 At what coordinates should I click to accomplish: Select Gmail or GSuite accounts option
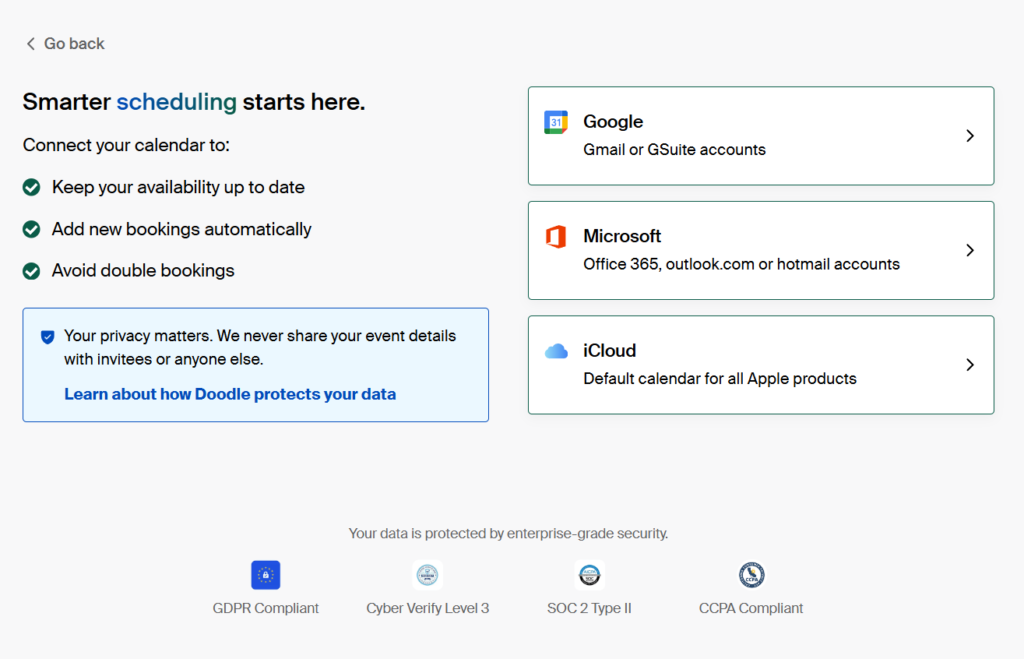coord(674,150)
